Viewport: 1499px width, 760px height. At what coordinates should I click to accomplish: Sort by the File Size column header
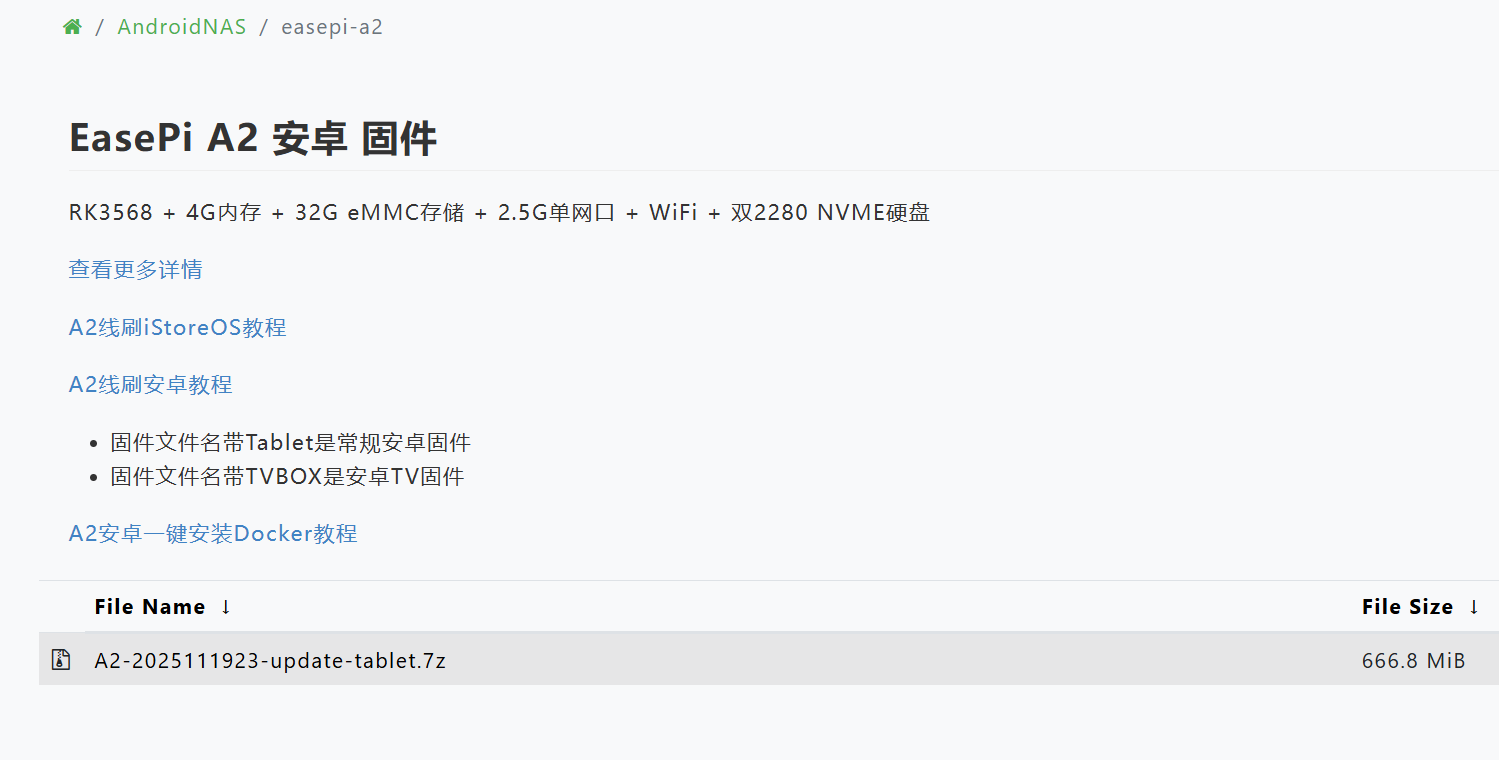pyautogui.click(x=1407, y=607)
